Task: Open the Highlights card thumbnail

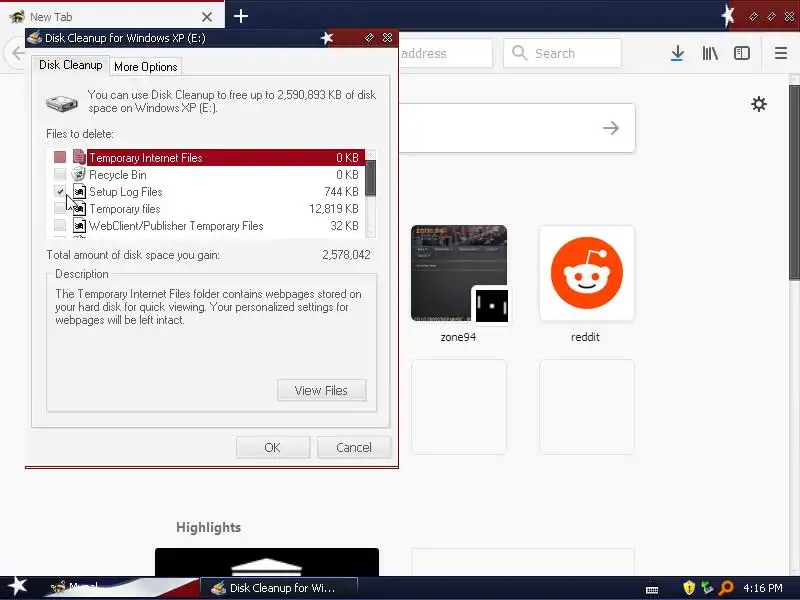Action: pos(267,562)
